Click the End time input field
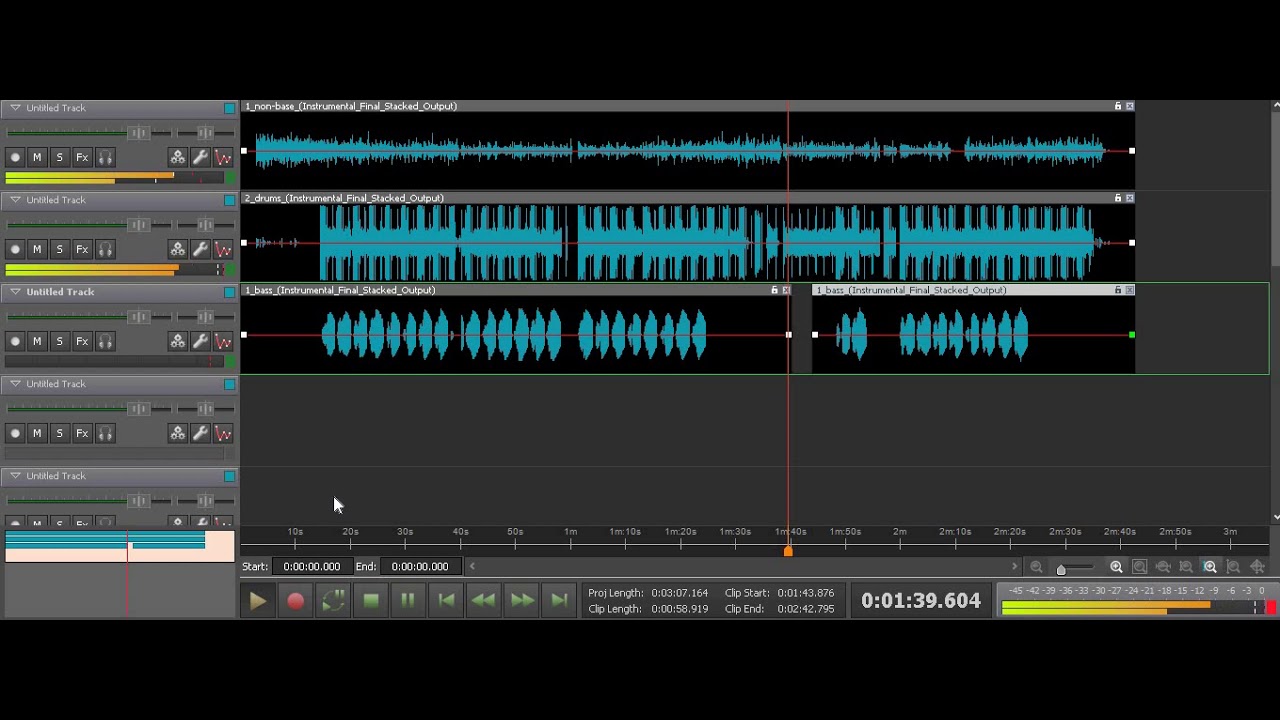1280x720 pixels. [420, 566]
